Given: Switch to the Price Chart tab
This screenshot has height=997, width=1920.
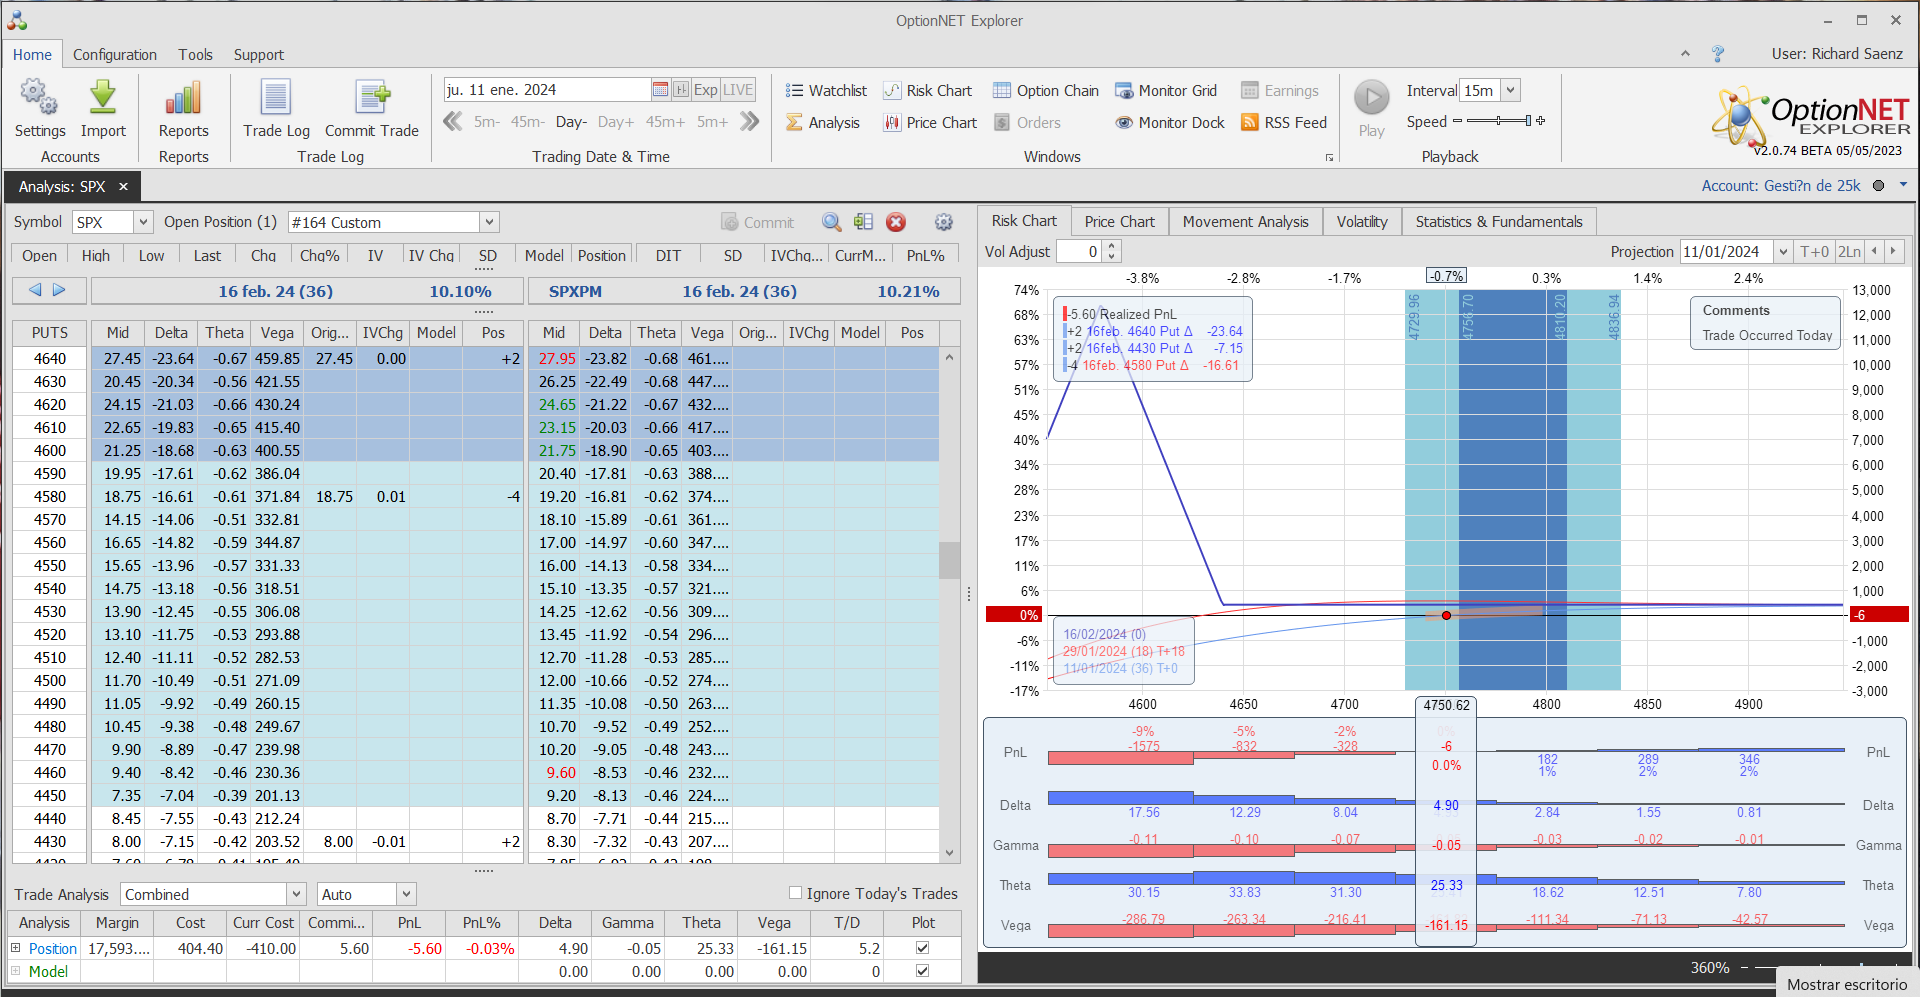Looking at the screenshot, I should [x=1119, y=222].
